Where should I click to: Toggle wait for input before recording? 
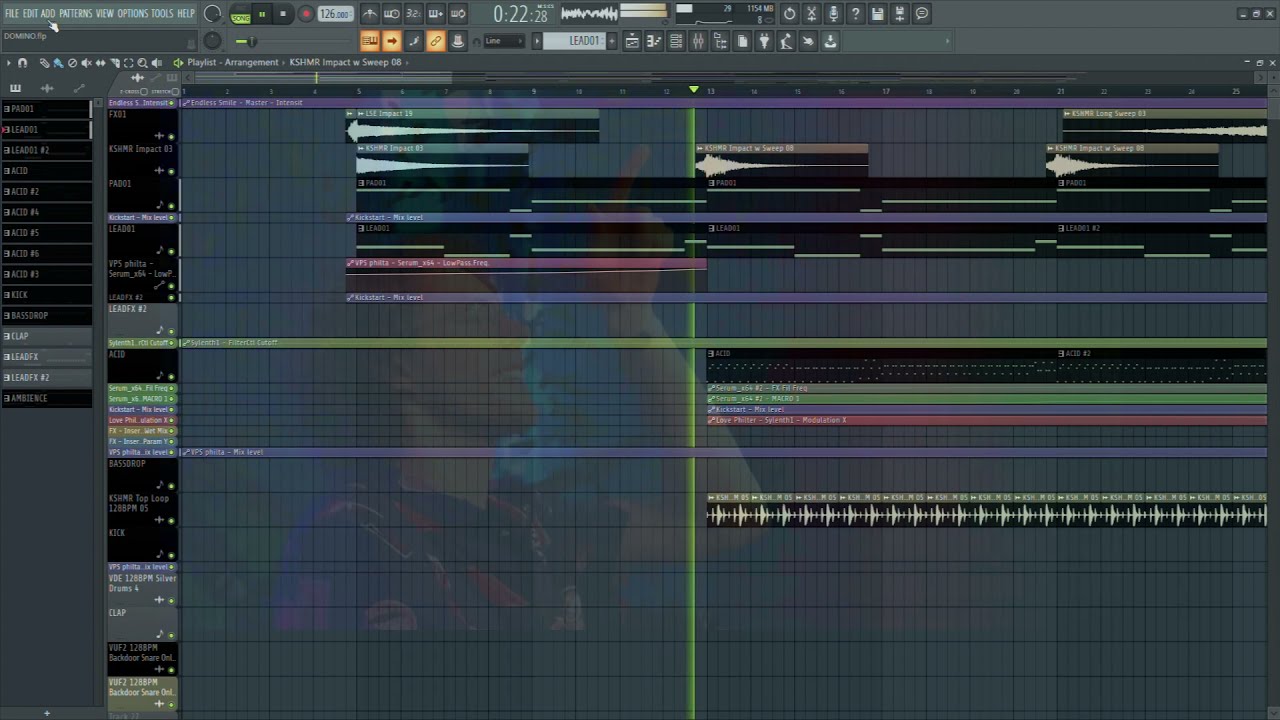click(392, 14)
